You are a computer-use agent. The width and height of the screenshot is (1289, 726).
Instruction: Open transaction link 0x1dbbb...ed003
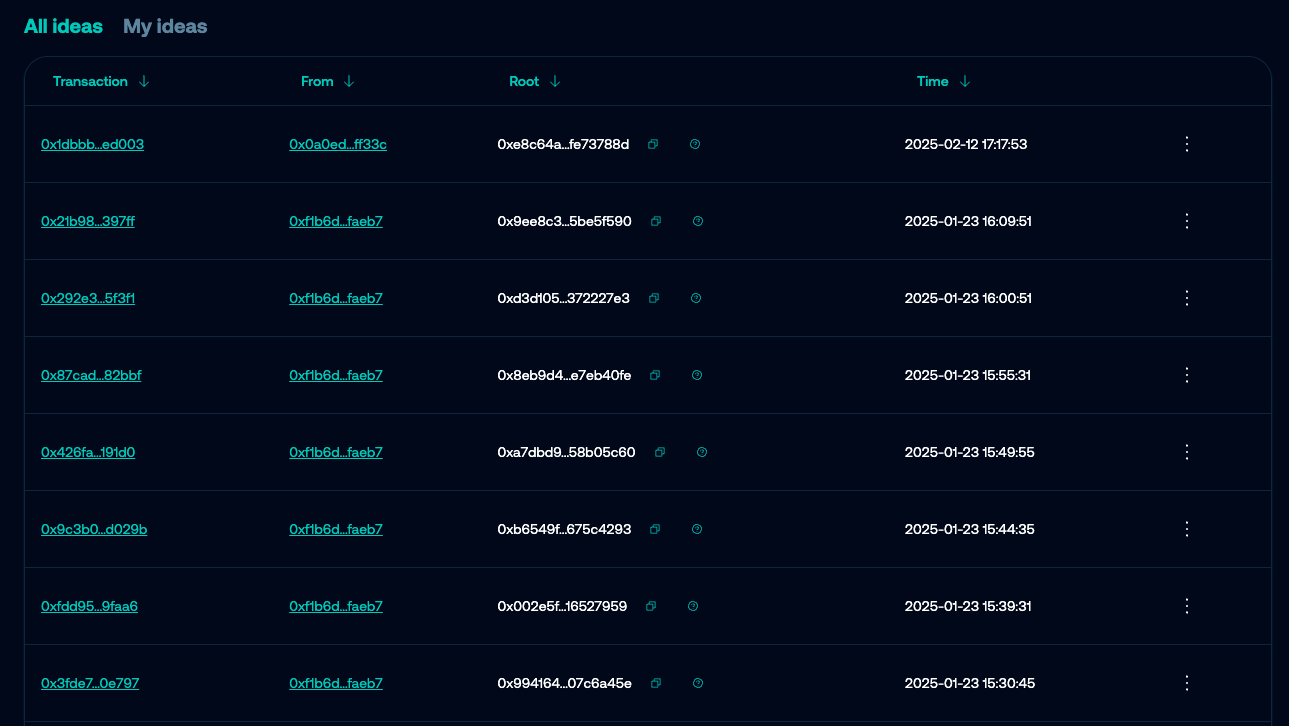(x=92, y=144)
